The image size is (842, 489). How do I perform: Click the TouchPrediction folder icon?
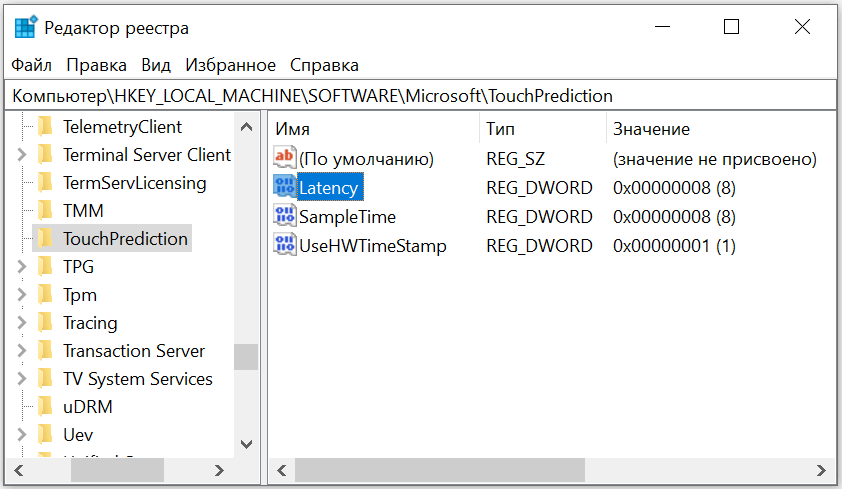tap(46, 238)
